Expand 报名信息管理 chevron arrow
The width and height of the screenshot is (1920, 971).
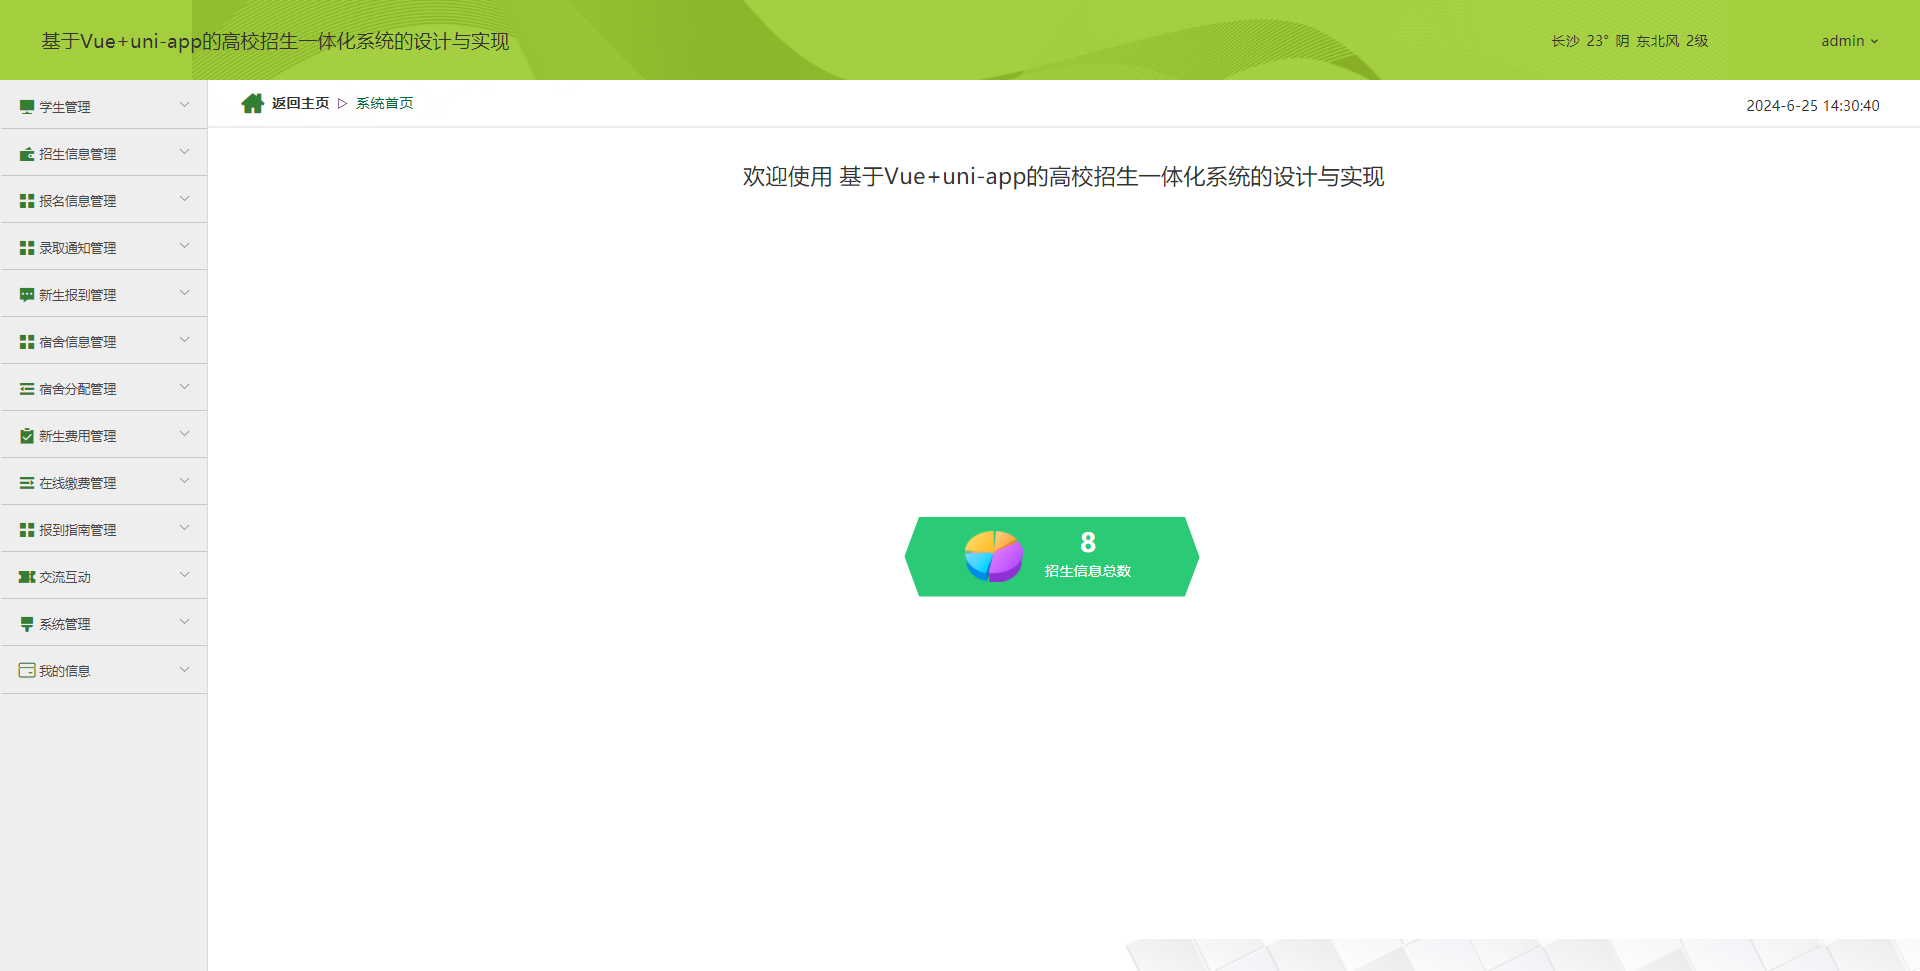184,199
